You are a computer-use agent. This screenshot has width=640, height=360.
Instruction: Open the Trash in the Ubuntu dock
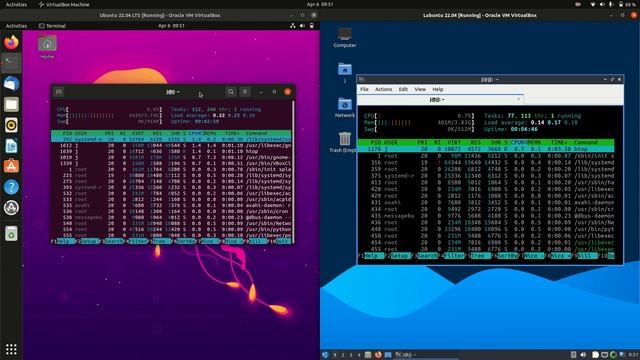tap(11, 233)
